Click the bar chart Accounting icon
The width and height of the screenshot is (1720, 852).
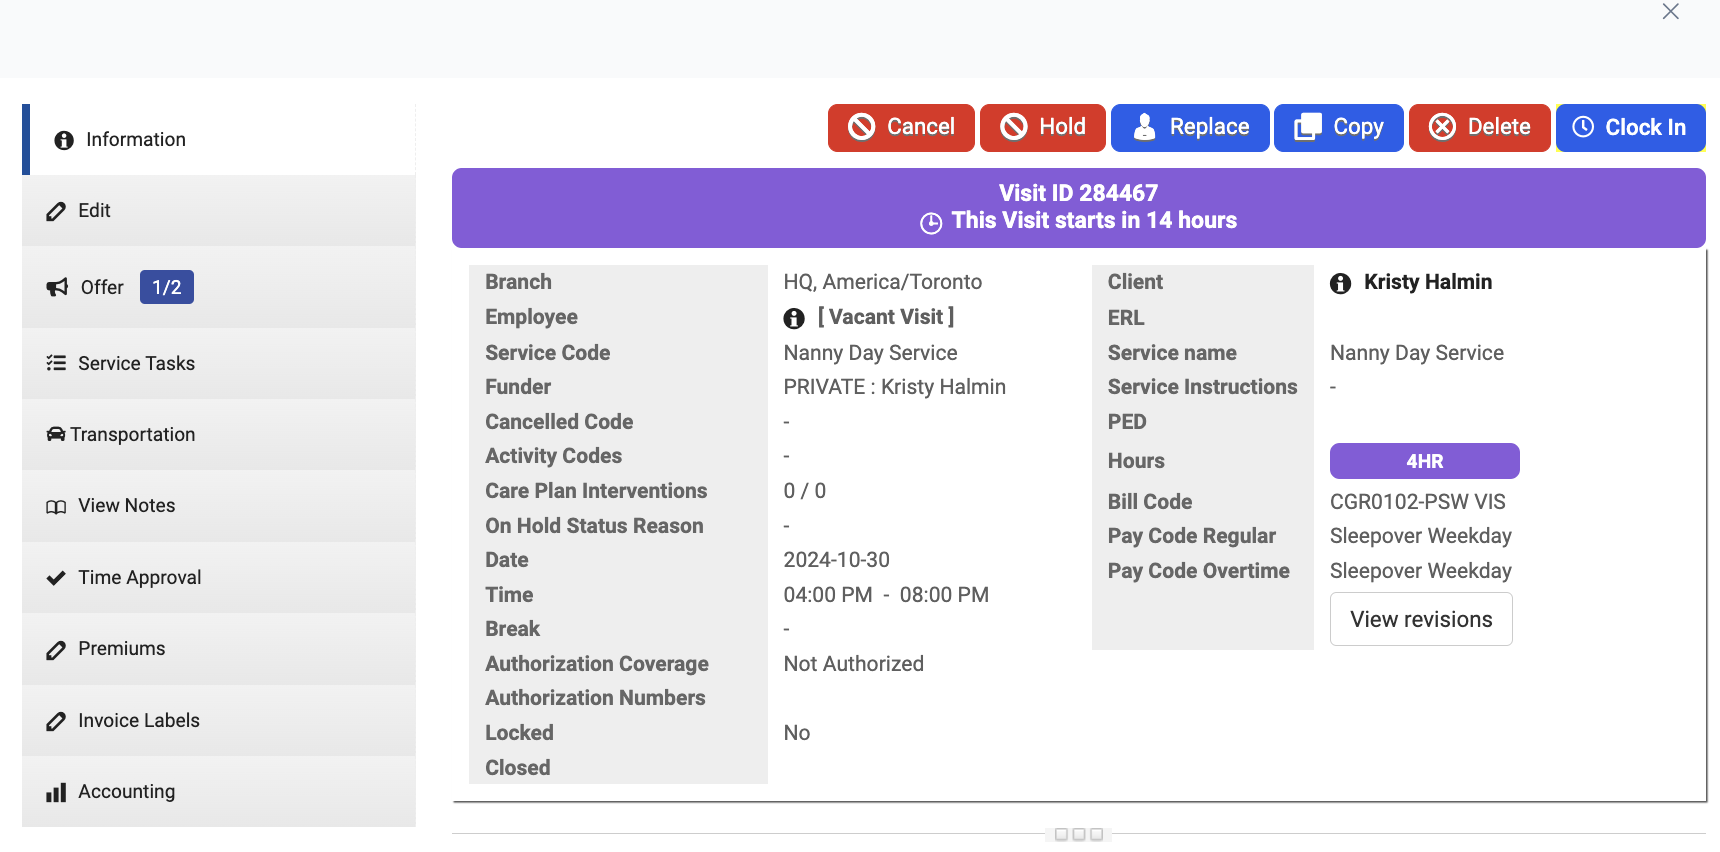point(56,792)
